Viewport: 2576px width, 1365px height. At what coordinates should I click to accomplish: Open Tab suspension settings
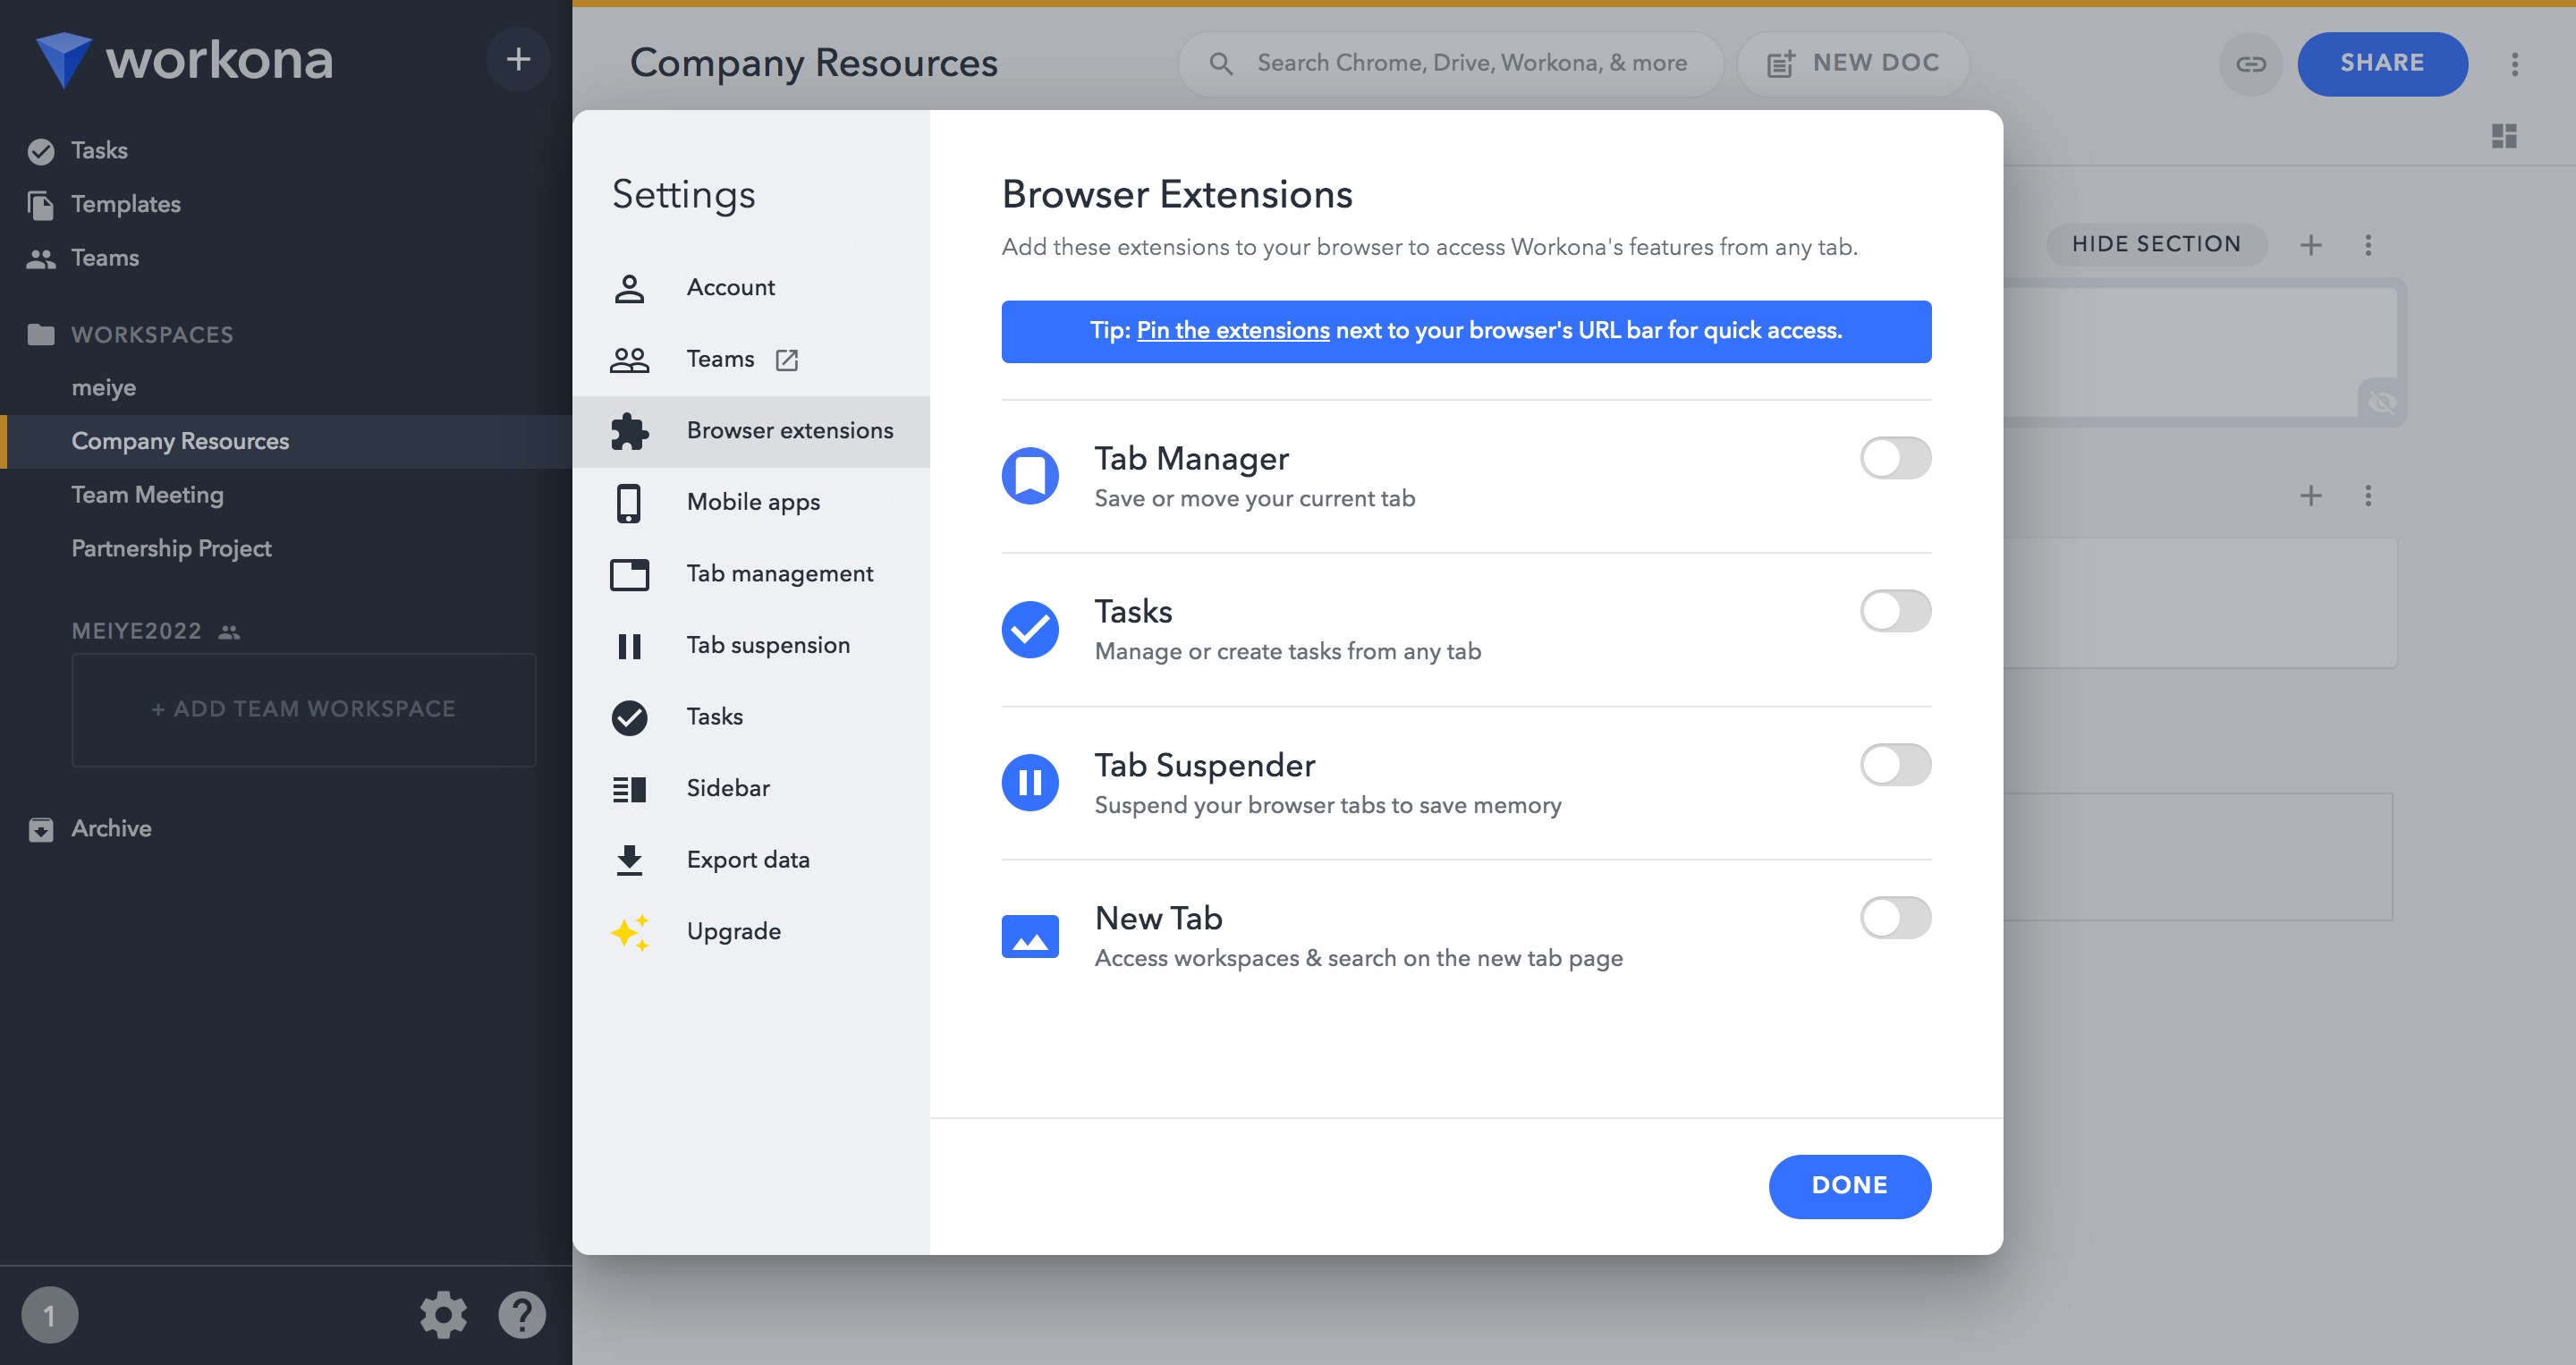751,646
